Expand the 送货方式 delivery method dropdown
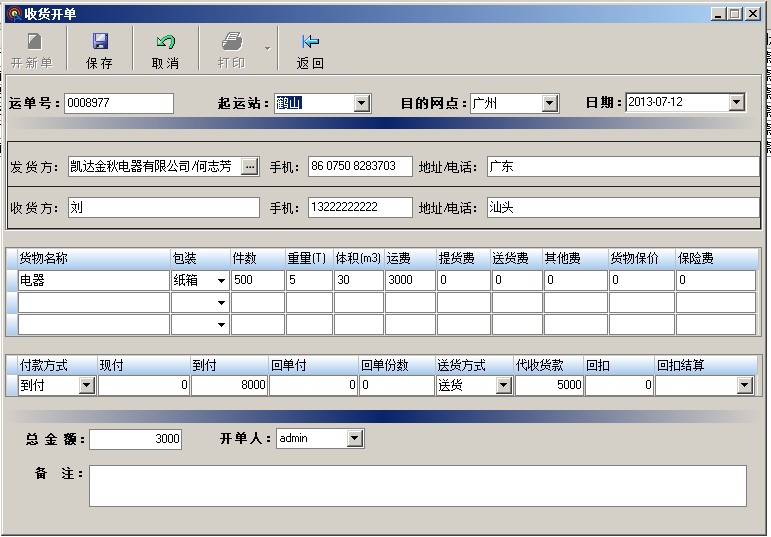771x537 pixels. coord(503,385)
